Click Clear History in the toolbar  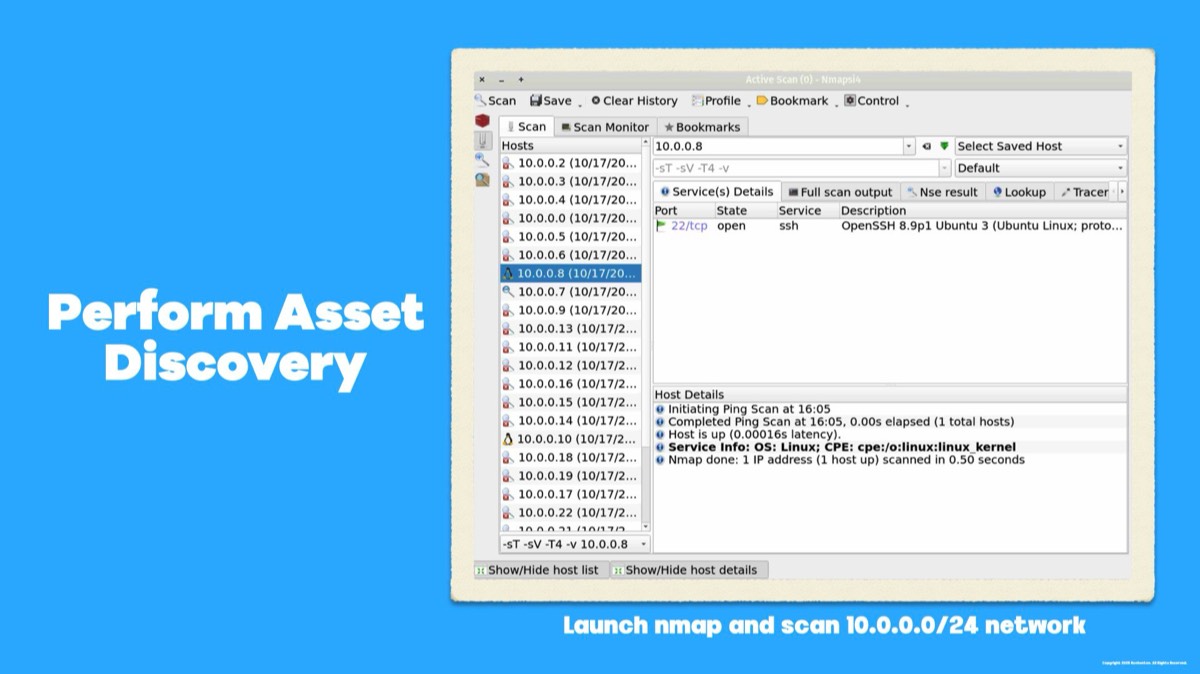tap(634, 101)
